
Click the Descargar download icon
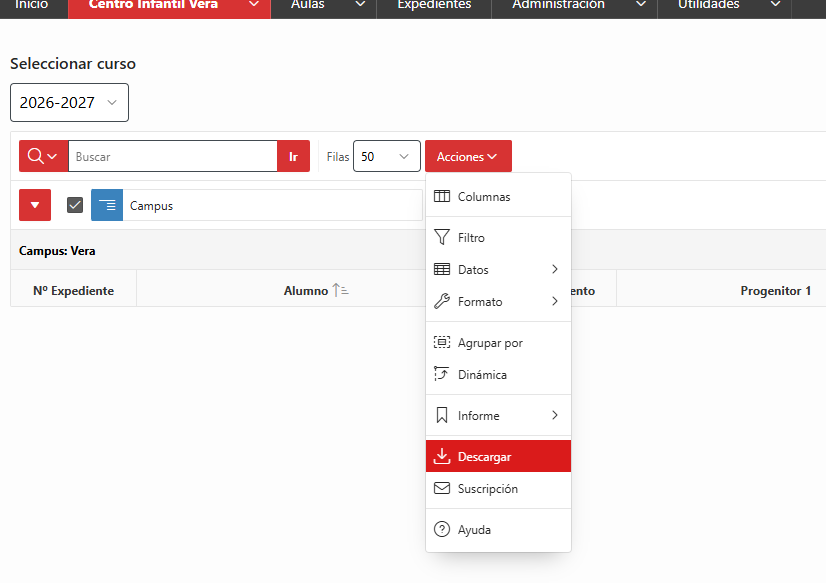441,456
